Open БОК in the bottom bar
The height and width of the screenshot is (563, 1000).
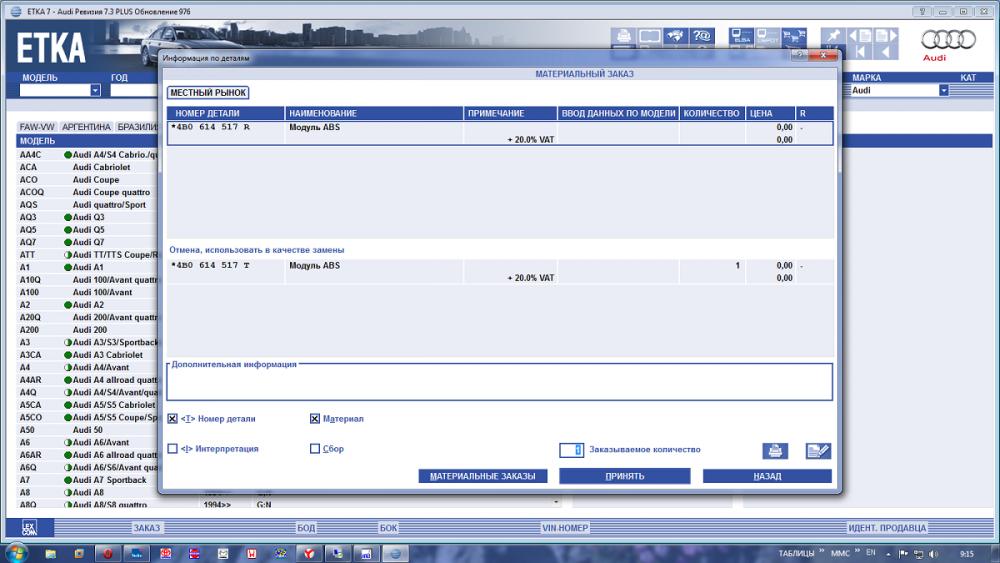(x=388, y=528)
